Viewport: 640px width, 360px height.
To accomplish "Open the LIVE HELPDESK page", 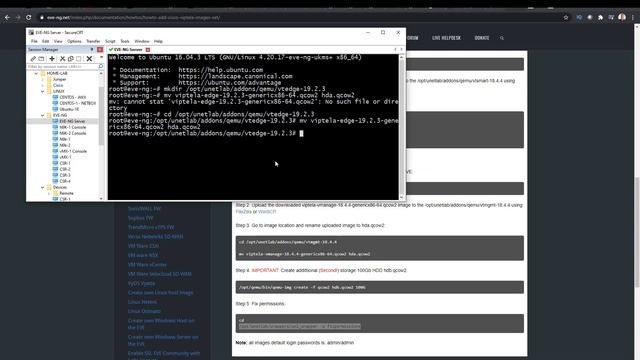I will tap(446, 38).
